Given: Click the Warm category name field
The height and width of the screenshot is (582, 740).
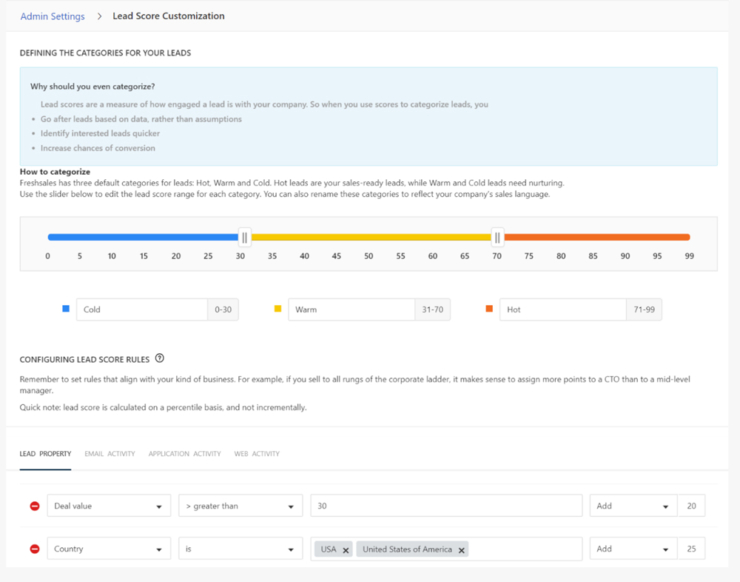Looking at the screenshot, I should click(x=351, y=310).
